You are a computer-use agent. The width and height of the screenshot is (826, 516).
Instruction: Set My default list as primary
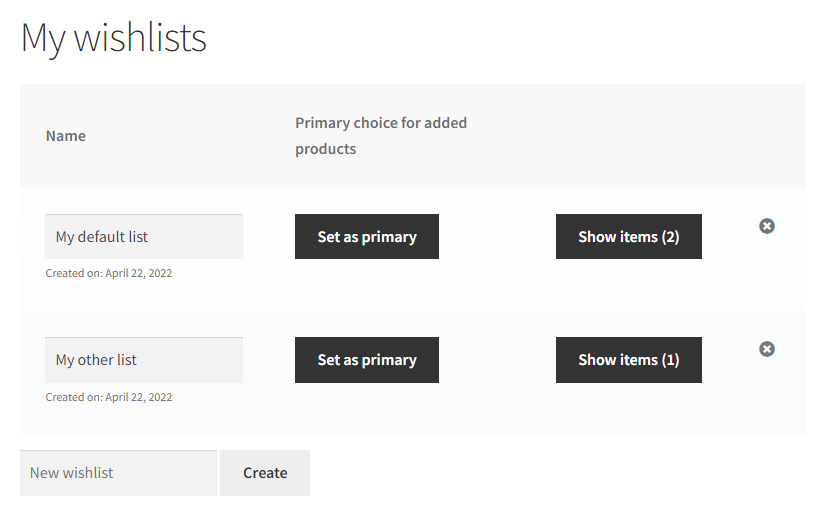[x=367, y=237]
